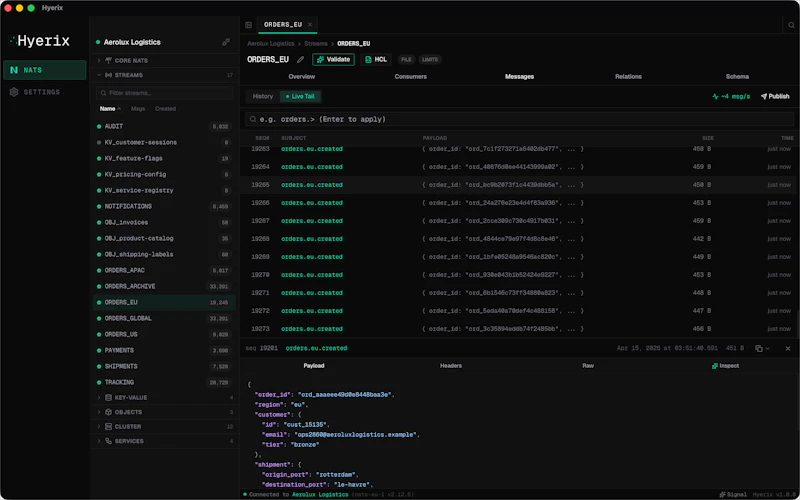Open the Overview tab

click(302, 76)
